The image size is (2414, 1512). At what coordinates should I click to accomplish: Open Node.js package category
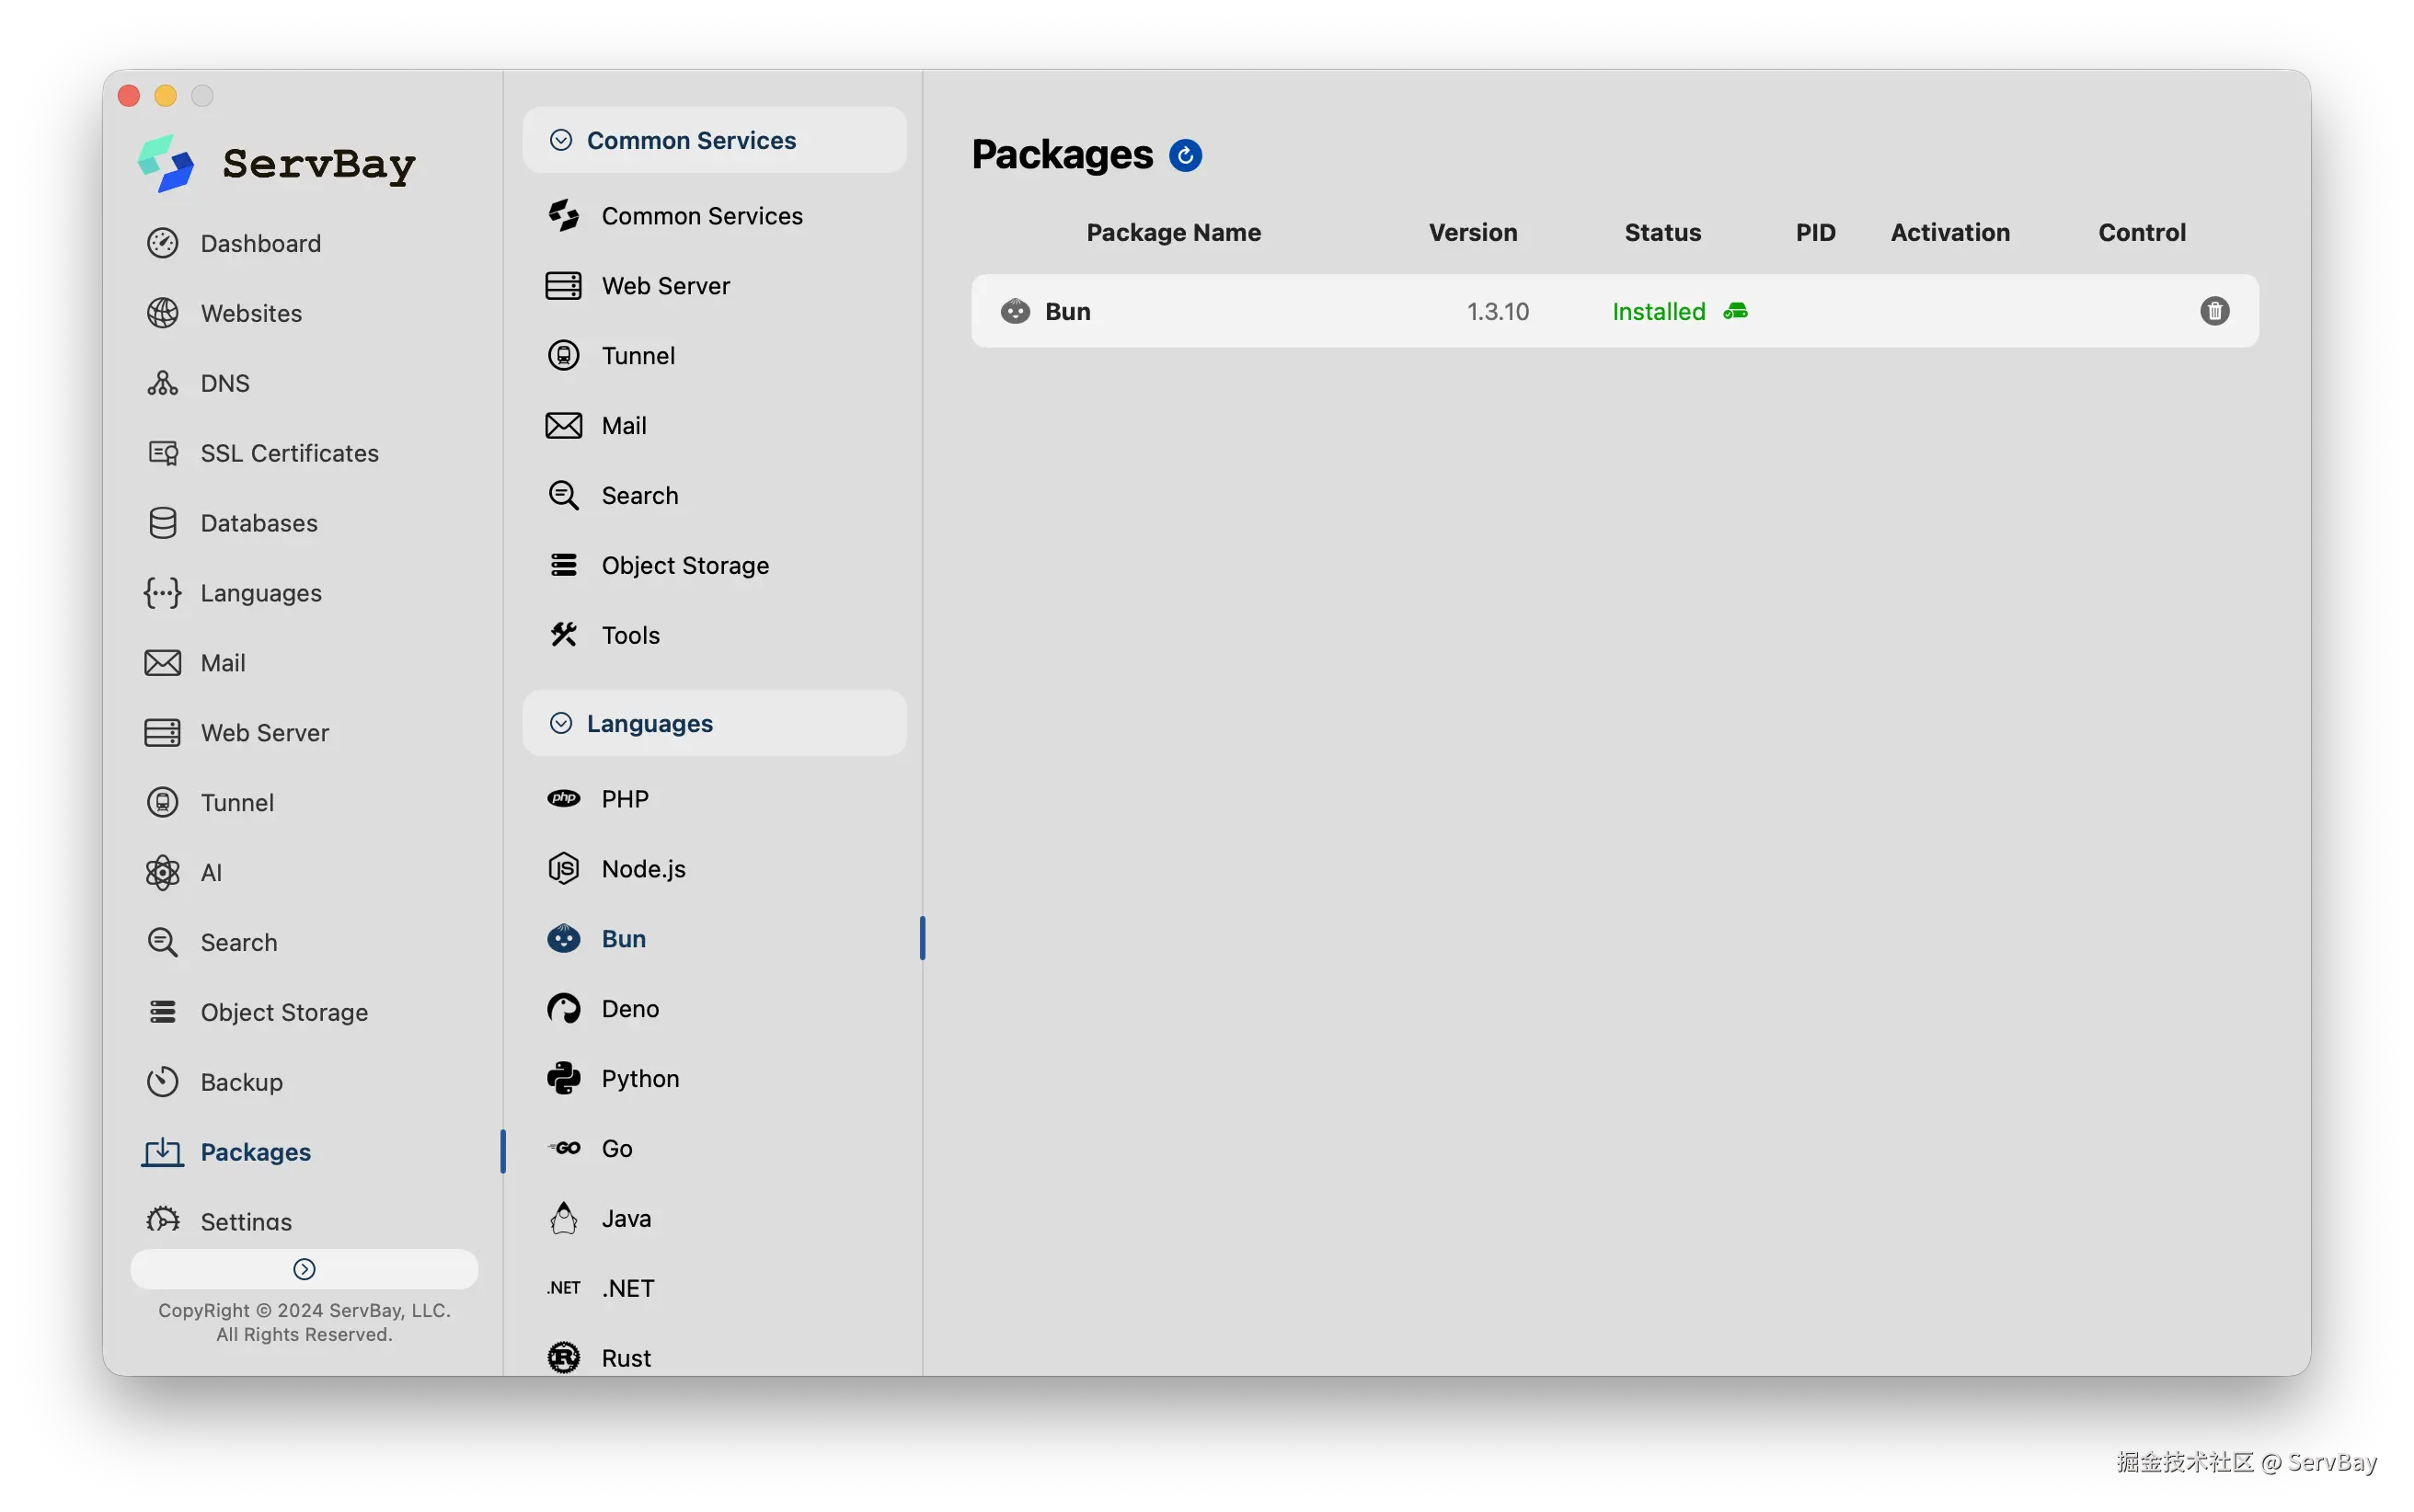coord(643,868)
